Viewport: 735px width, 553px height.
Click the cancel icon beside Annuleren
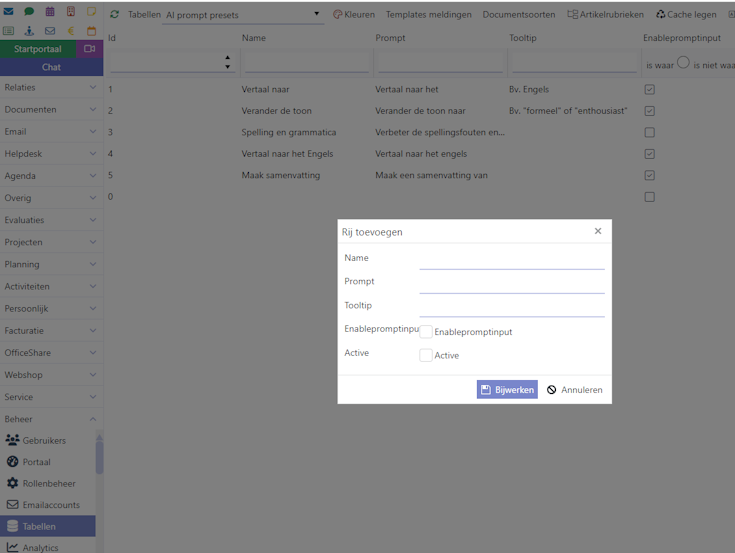pyautogui.click(x=552, y=390)
